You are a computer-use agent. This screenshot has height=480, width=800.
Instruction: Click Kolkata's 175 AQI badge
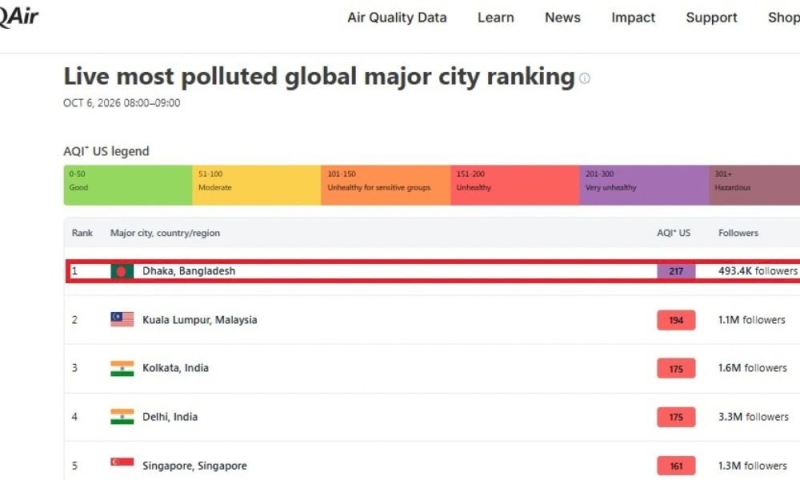pos(676,369)
